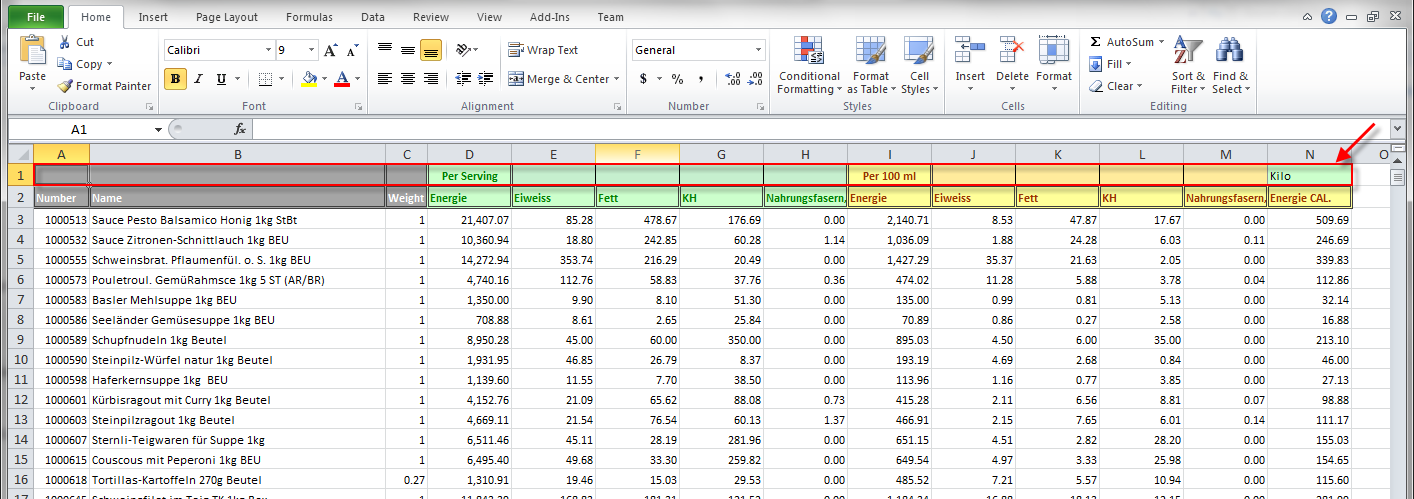Click into the formula bar
The width and height of the screenshot is (1414, 499).
pos(820,129)
